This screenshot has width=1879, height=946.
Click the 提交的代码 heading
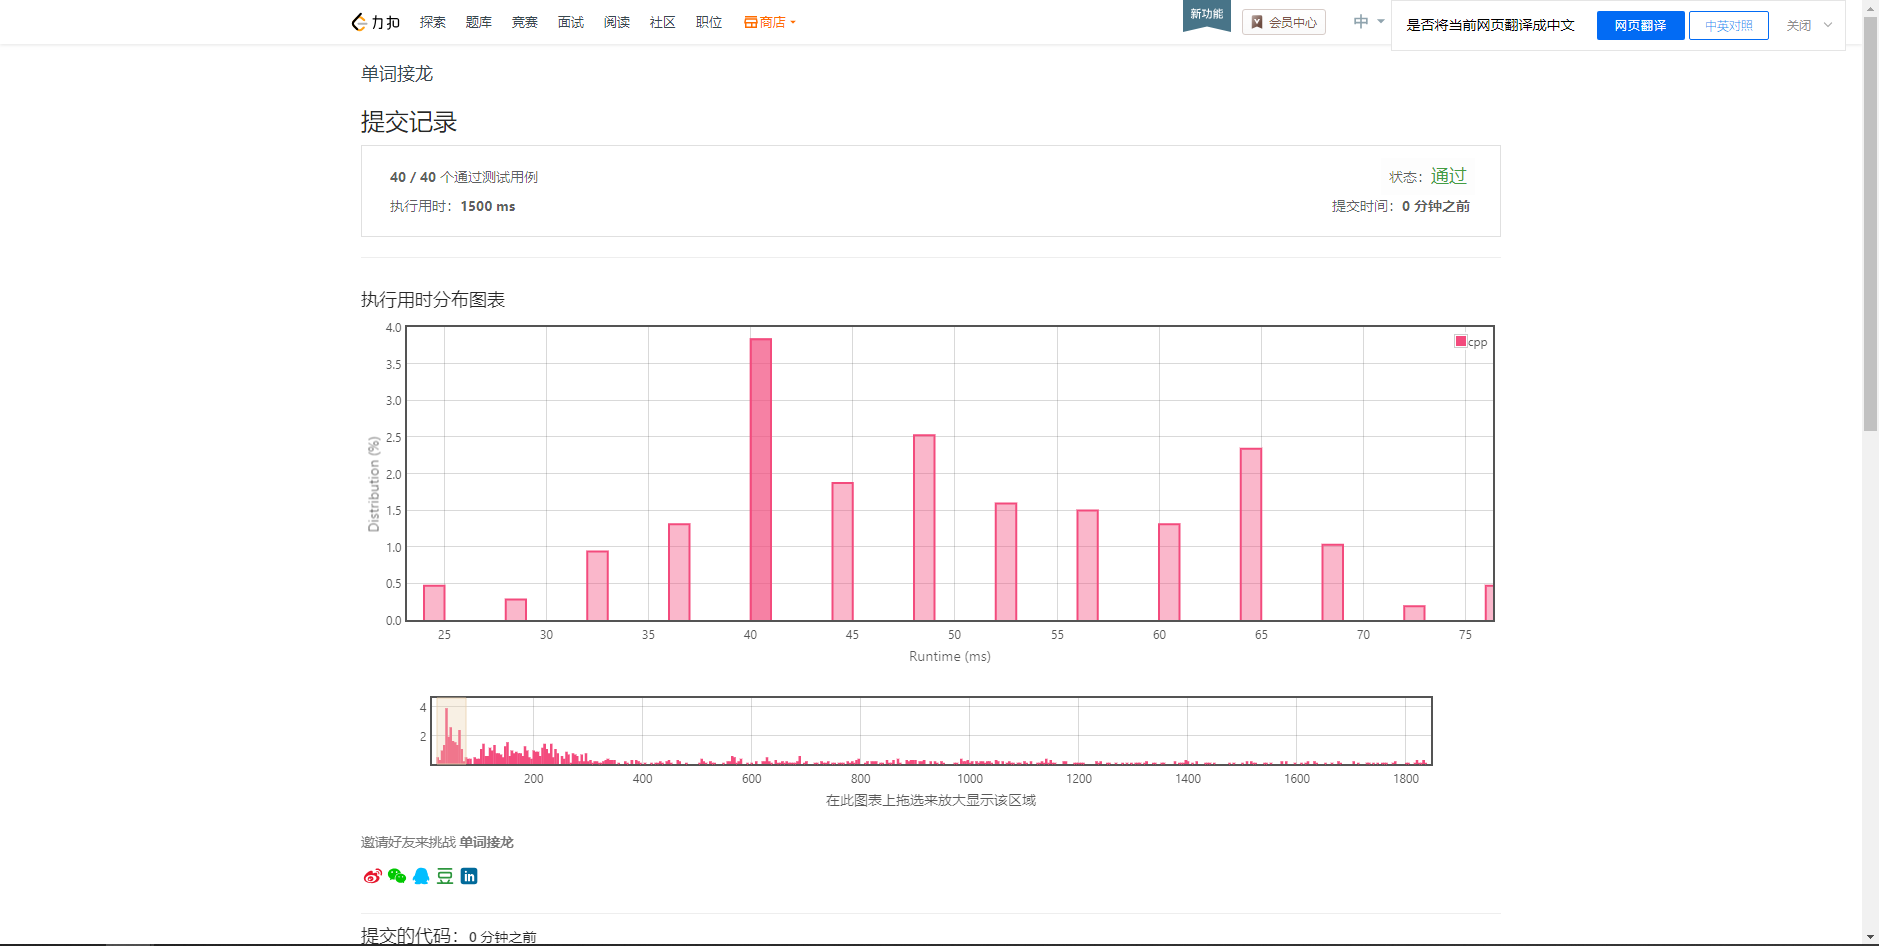pos(409,936)
